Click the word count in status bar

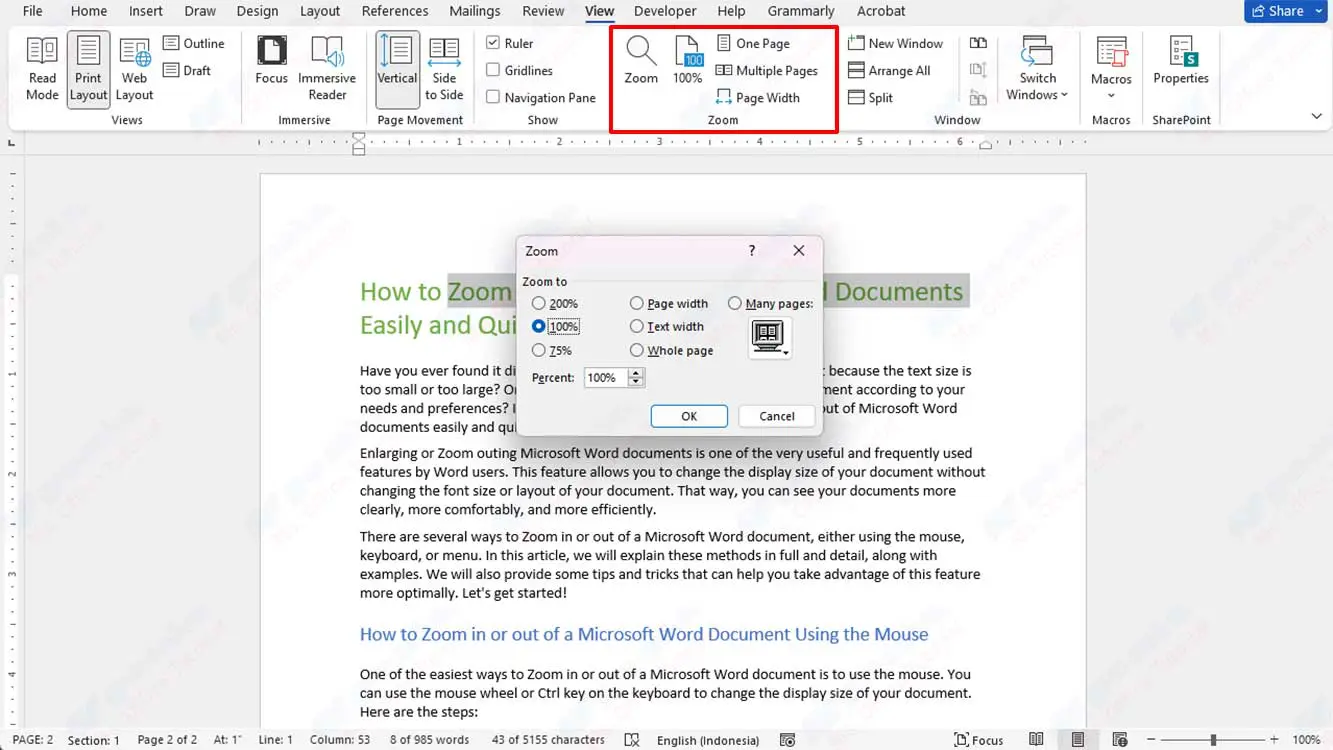[x=429, y=740]
